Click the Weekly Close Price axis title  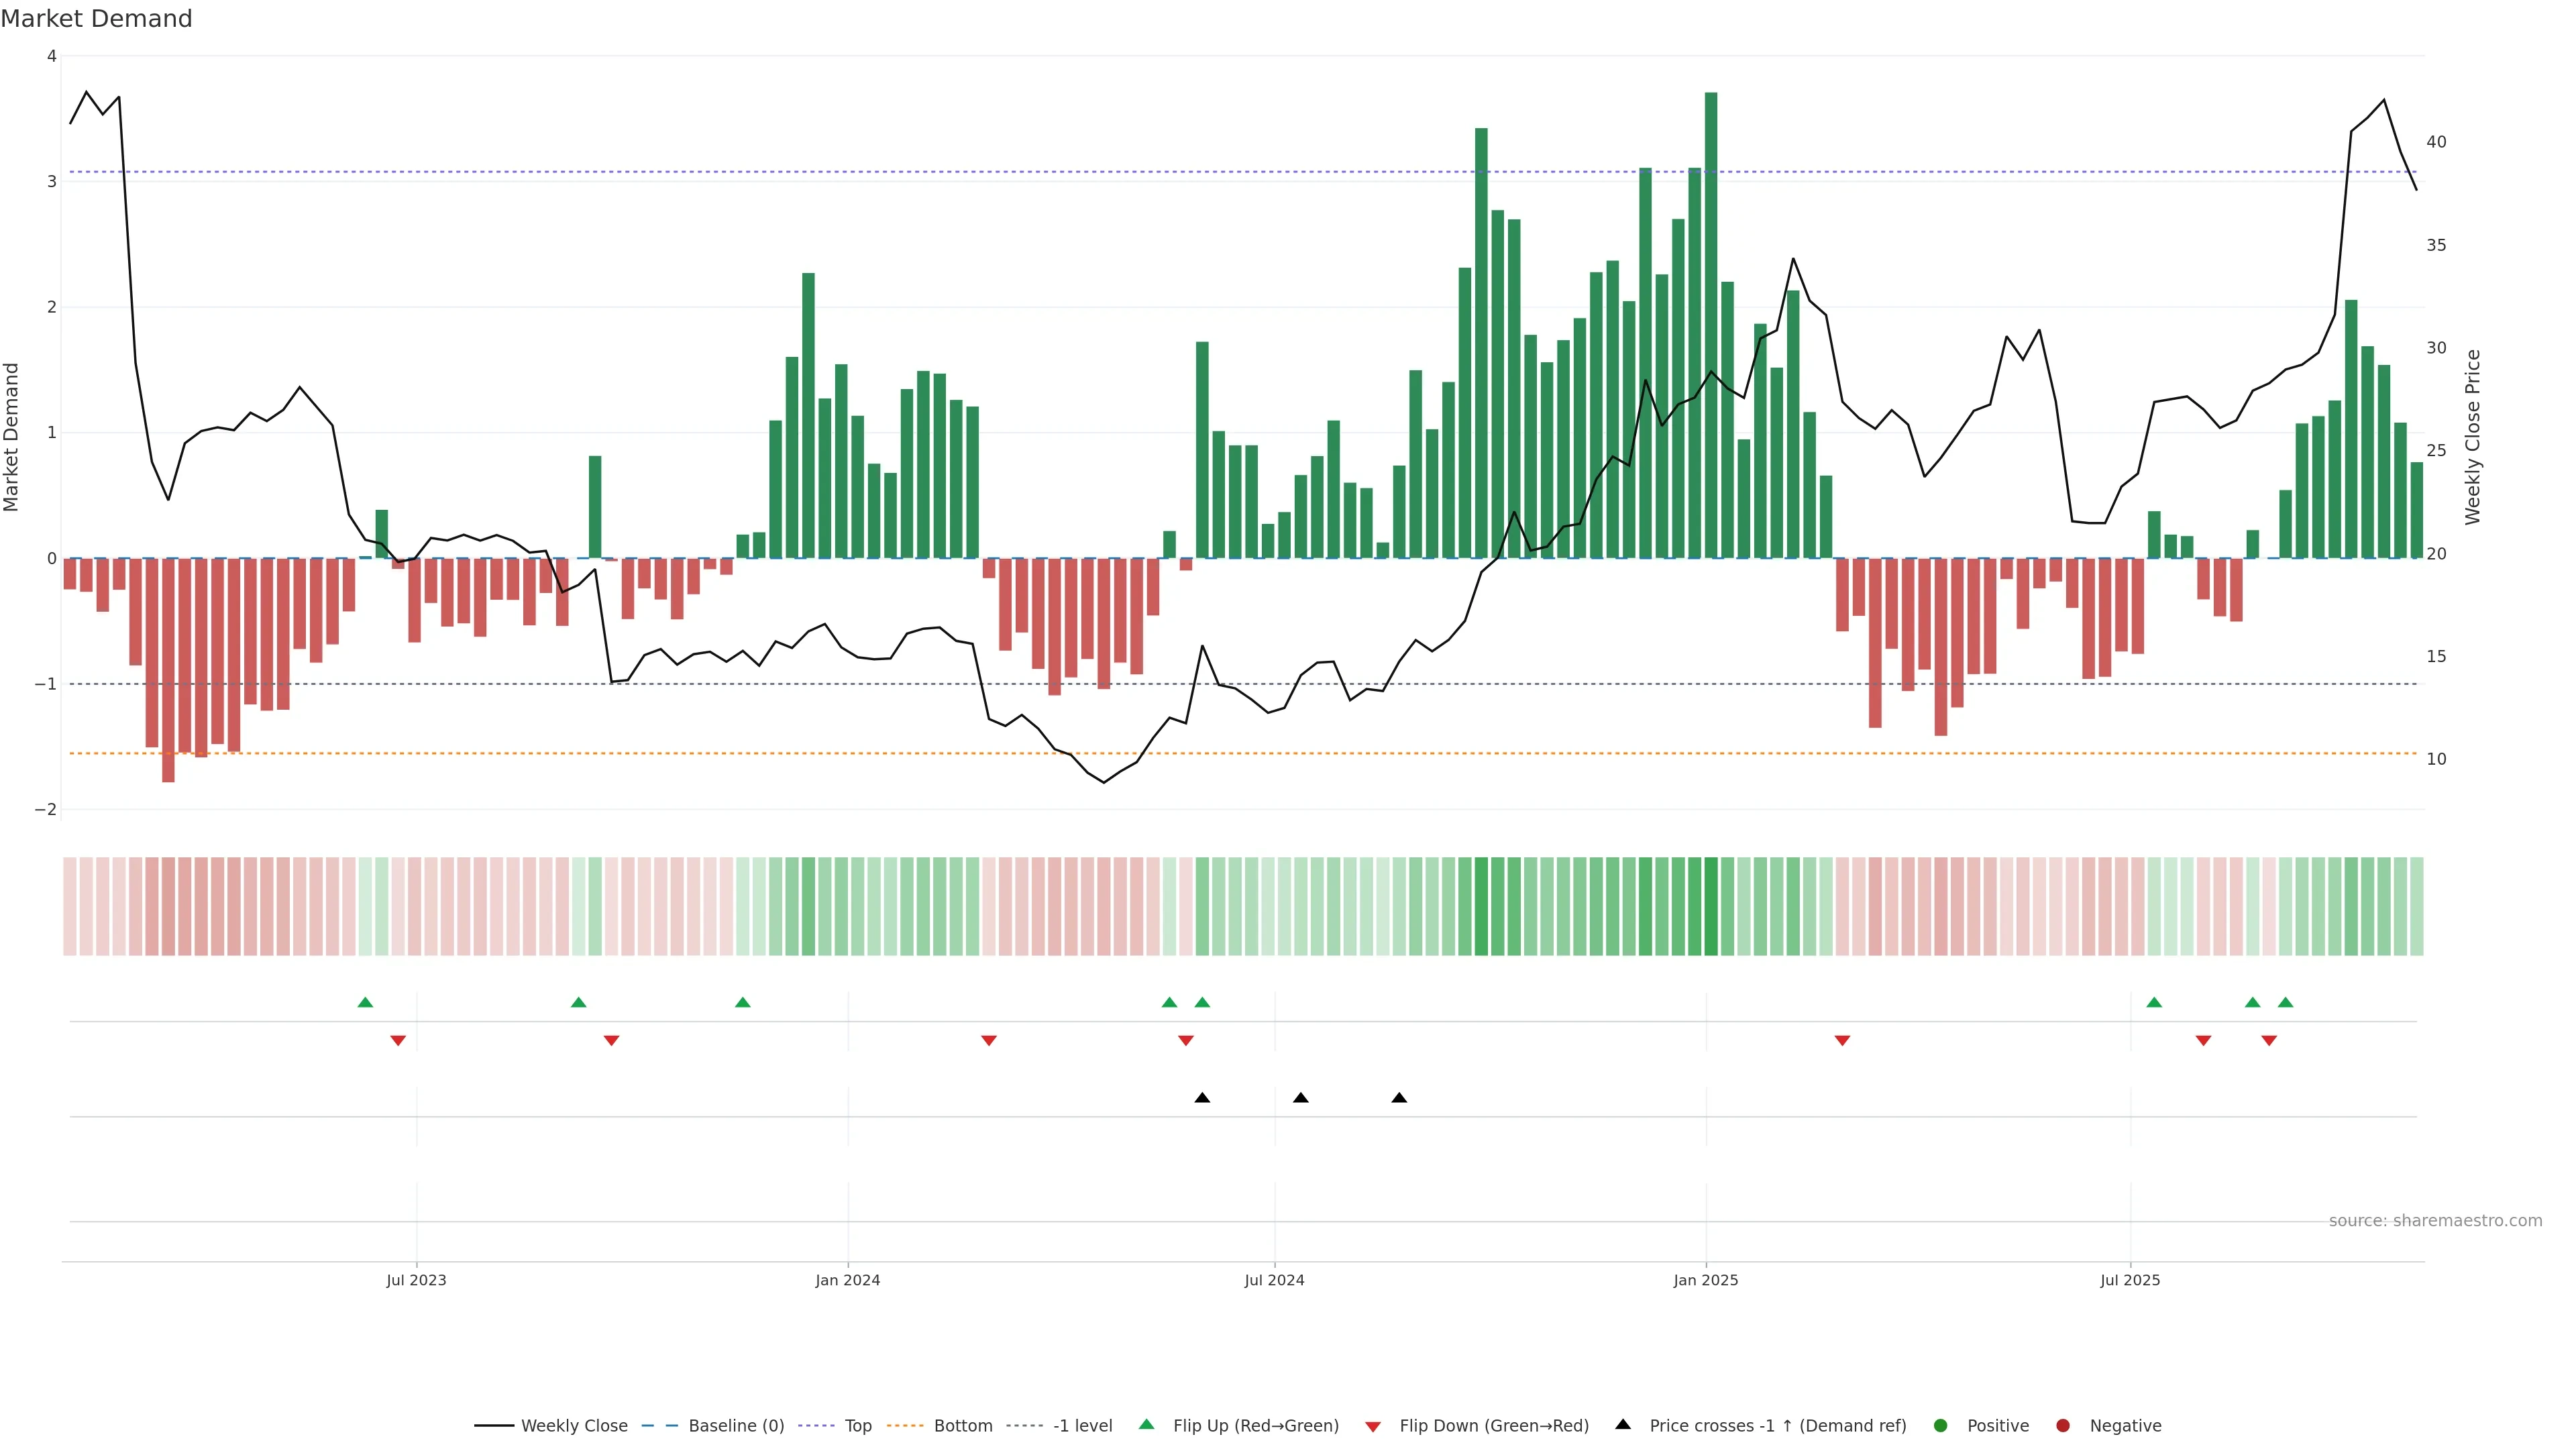click(x=2473, y=437)
